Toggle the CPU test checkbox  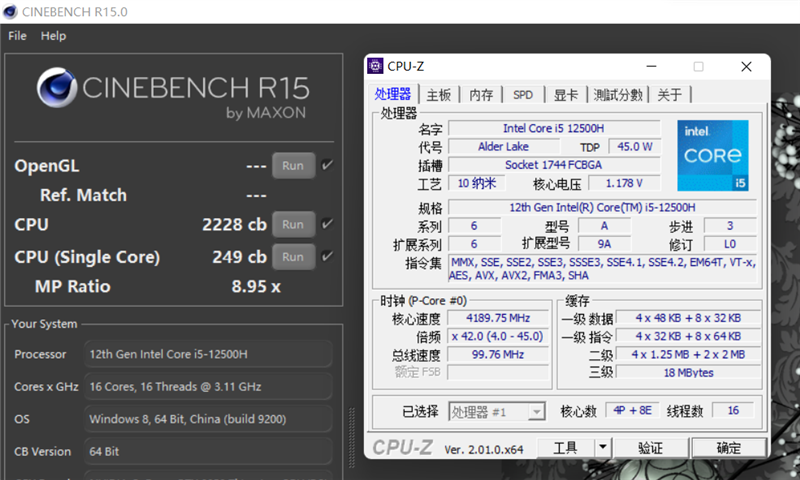click(327, 223)
